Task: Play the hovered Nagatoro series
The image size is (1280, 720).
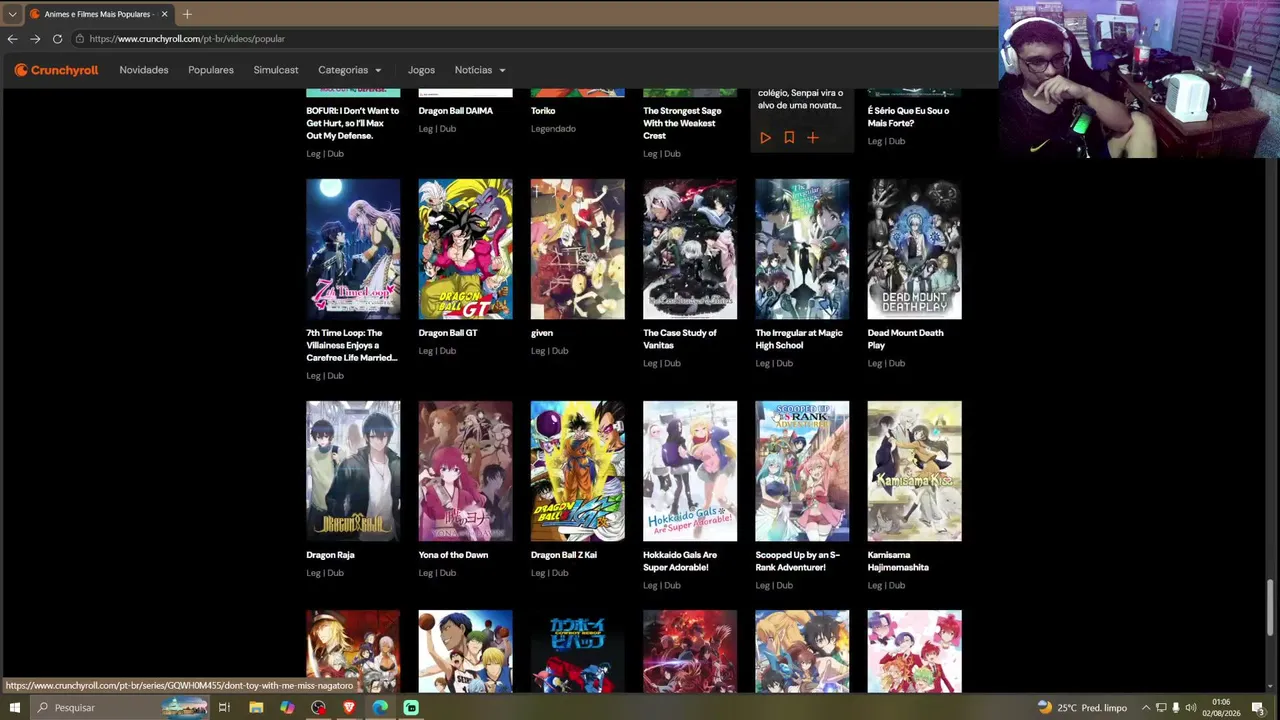Action: click(x=765, y=138)
